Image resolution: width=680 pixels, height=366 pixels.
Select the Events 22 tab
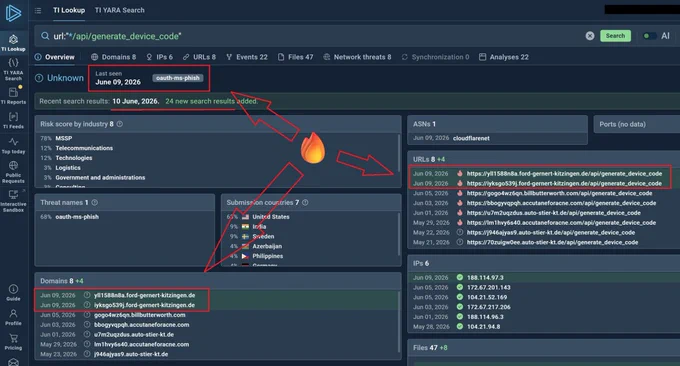point(247,57)
